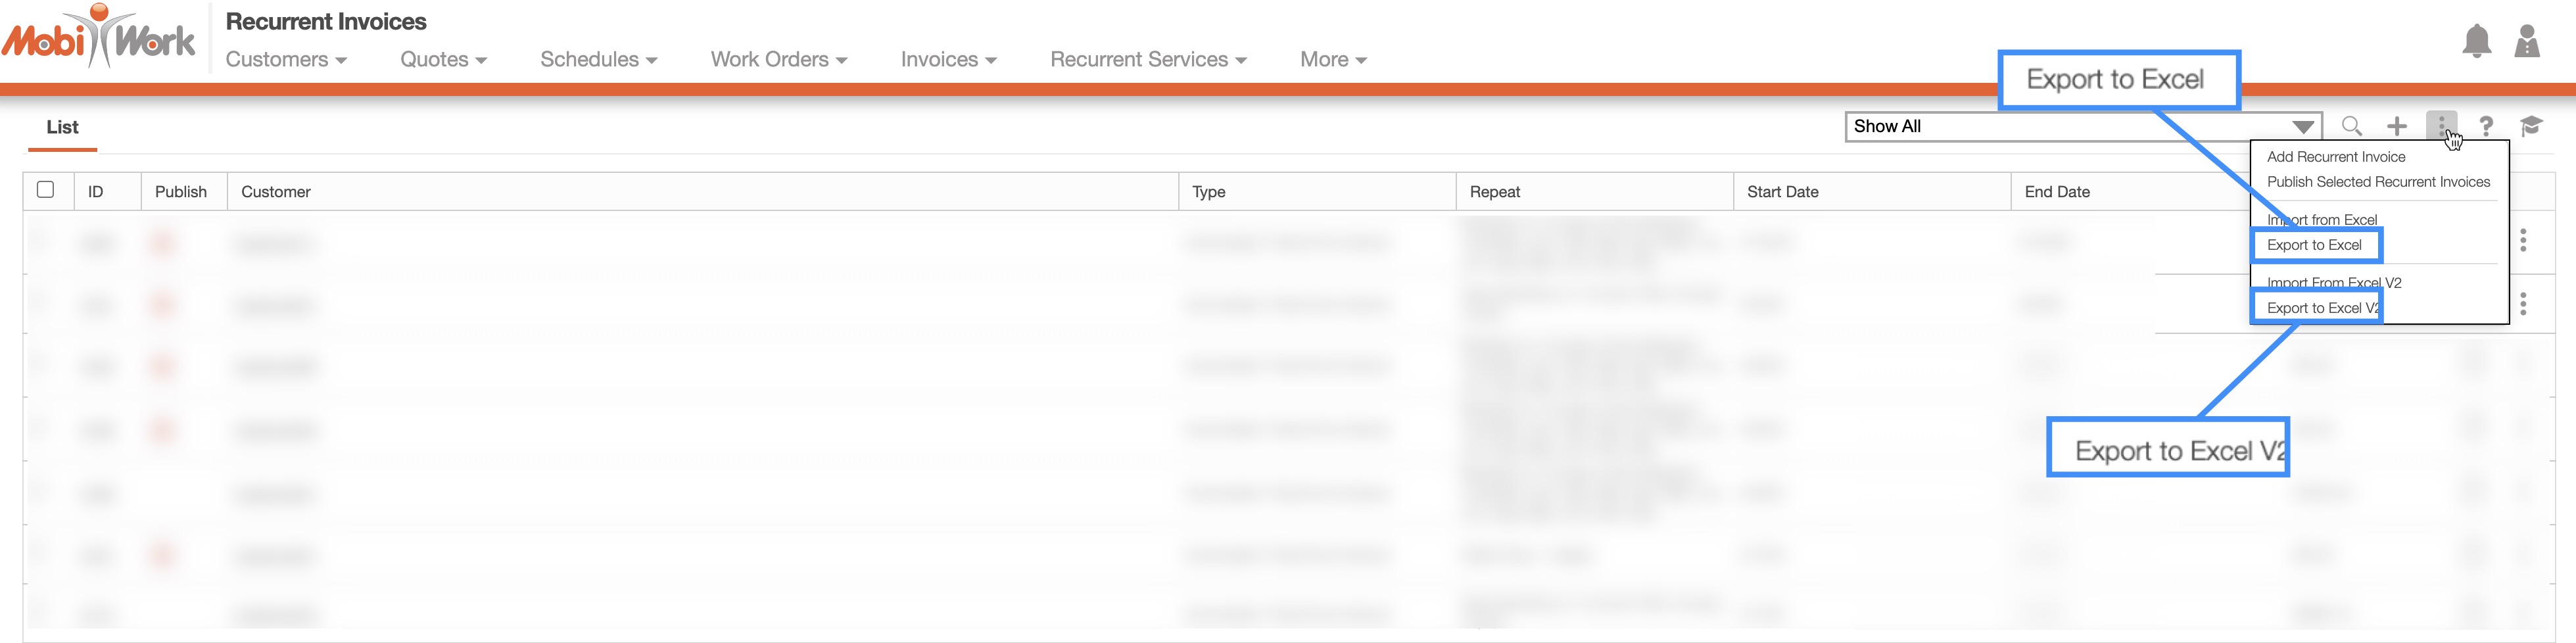
Task: Select Add Recurrent Invoice from menu
Action: coord(2336,157)
